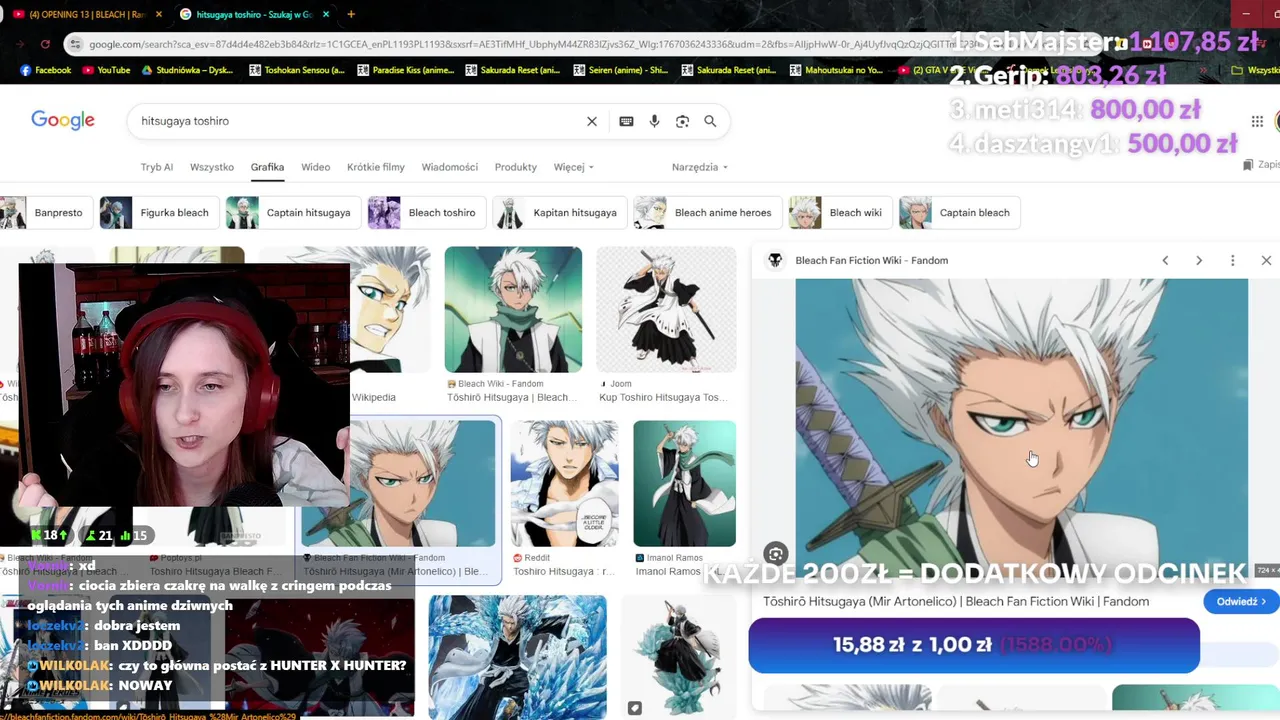The width and height of the screenshot is (1280, 720).
Task: Switch to the Tryb AI tab
Action: 157,167
